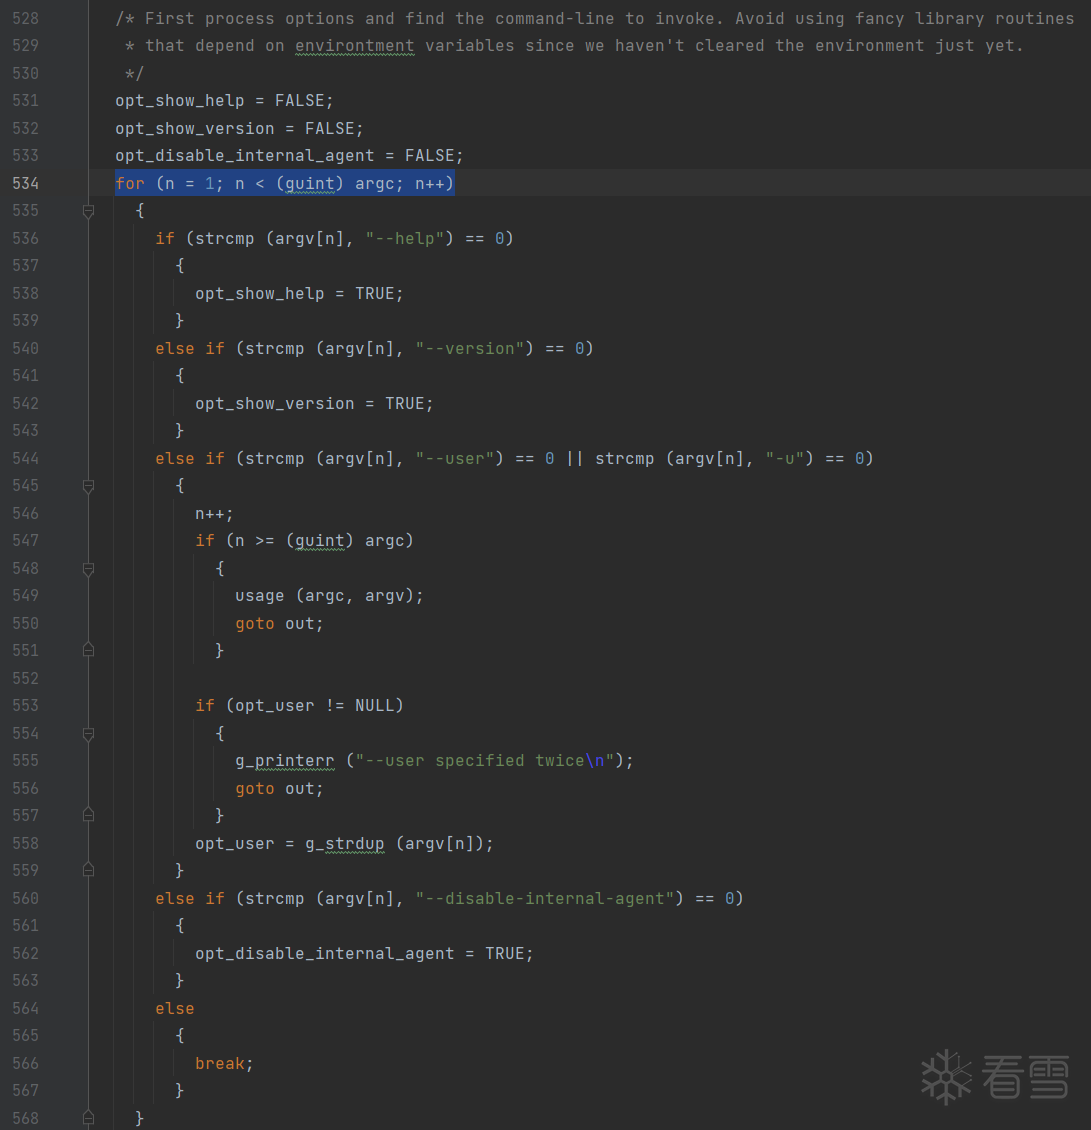Click the 'g_strdup' function name
This screenshot has height=1130, width=1091.
click(x=344, y=844)
